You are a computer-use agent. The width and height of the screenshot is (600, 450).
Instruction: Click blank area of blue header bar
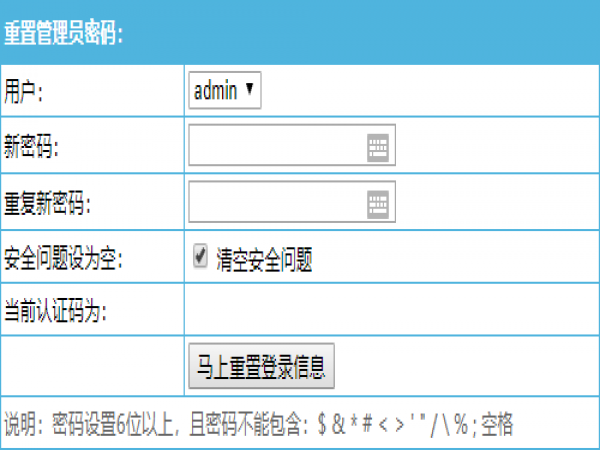coord(400,34)
